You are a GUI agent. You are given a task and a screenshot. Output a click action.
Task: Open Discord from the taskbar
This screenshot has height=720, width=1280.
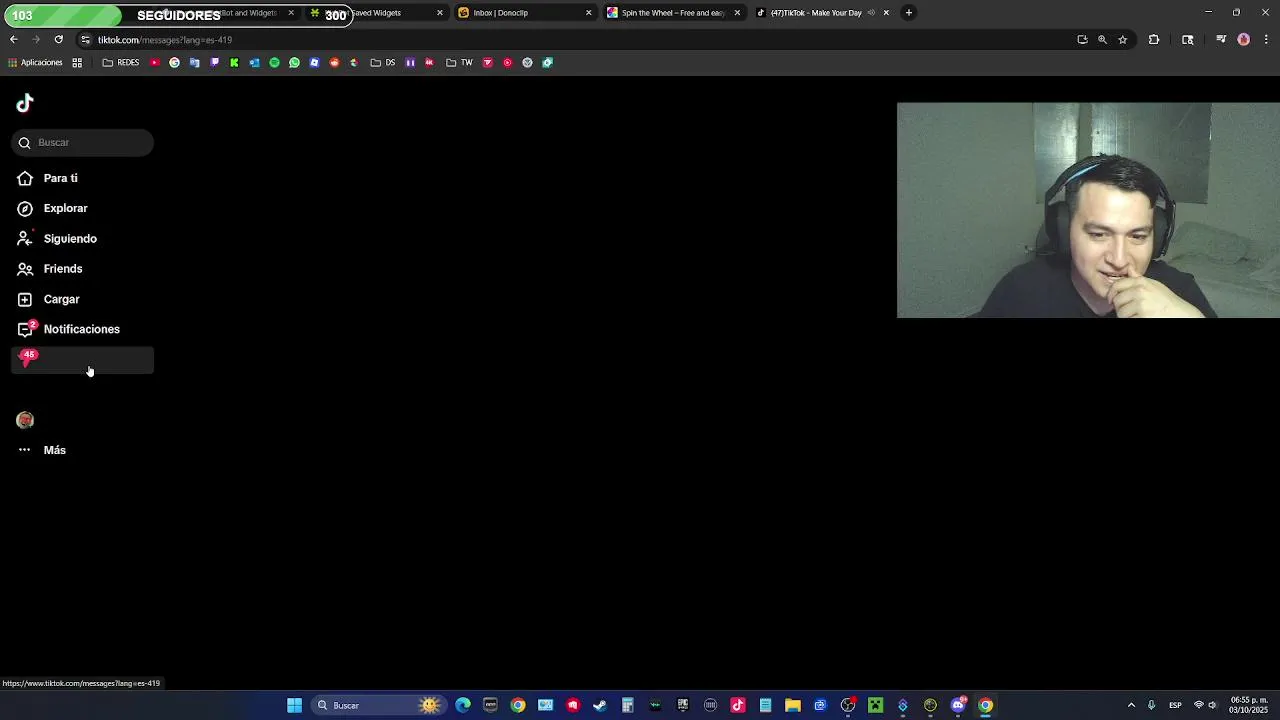[958, 706]
